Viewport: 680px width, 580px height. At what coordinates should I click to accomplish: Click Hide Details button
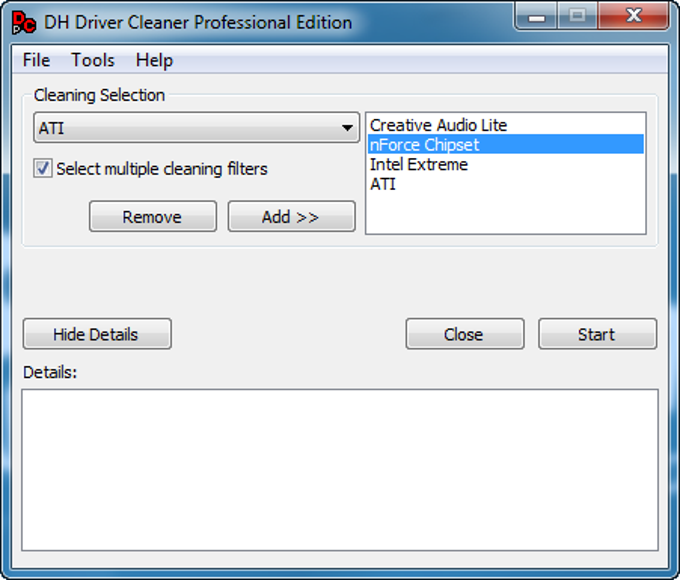point(97,334)
